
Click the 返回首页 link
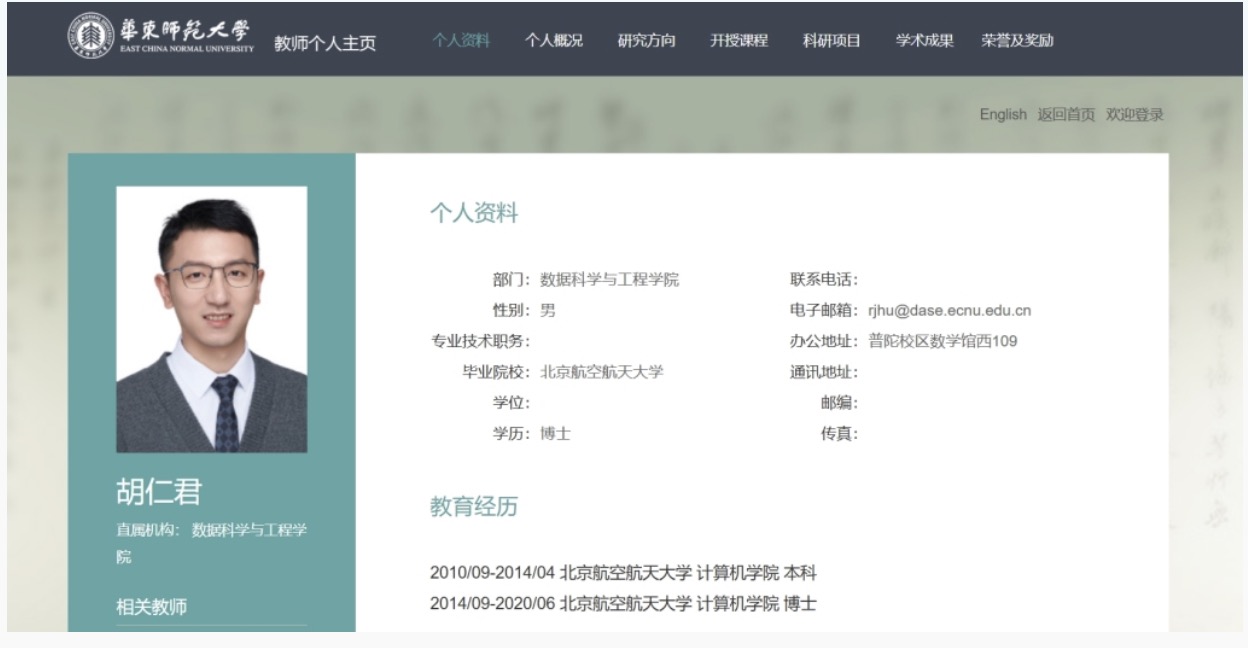[x=1066, y=115]
